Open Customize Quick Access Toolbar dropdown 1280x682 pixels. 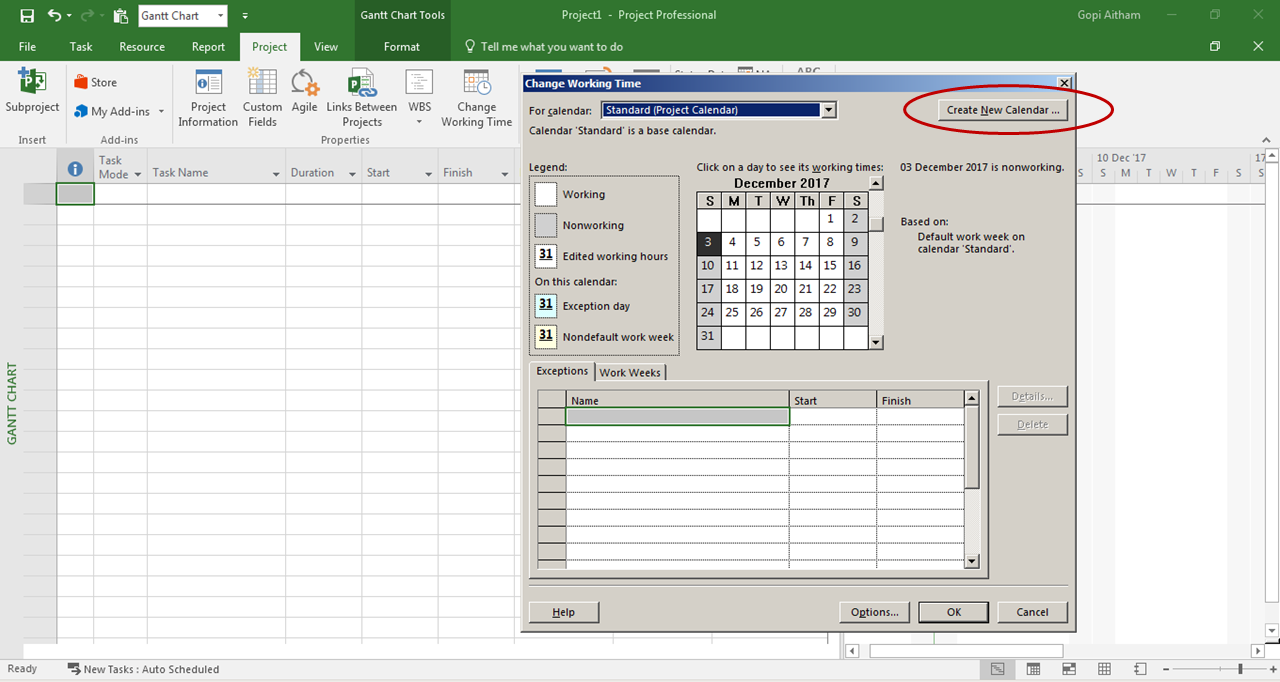[245, 16]
